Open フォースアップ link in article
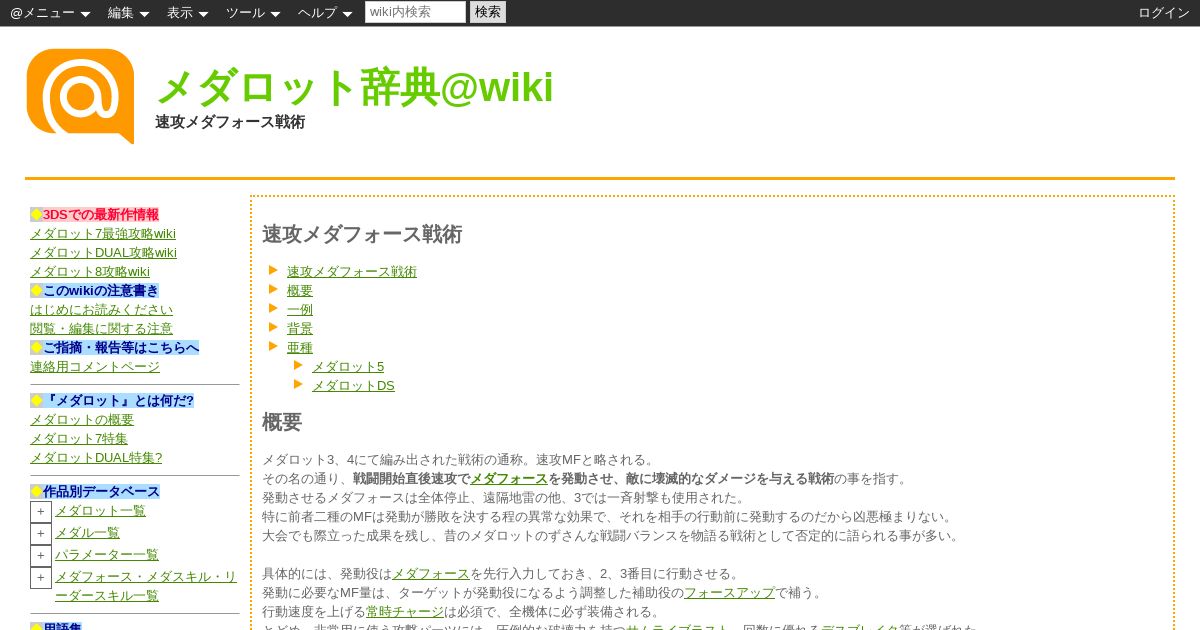The height and width of the screenshot is (630, 1200). [x=729, y=593]
